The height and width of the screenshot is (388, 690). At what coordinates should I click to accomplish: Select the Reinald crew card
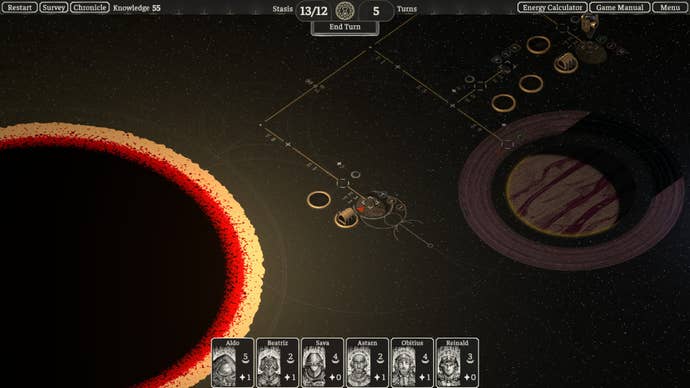tap(457, 362)
